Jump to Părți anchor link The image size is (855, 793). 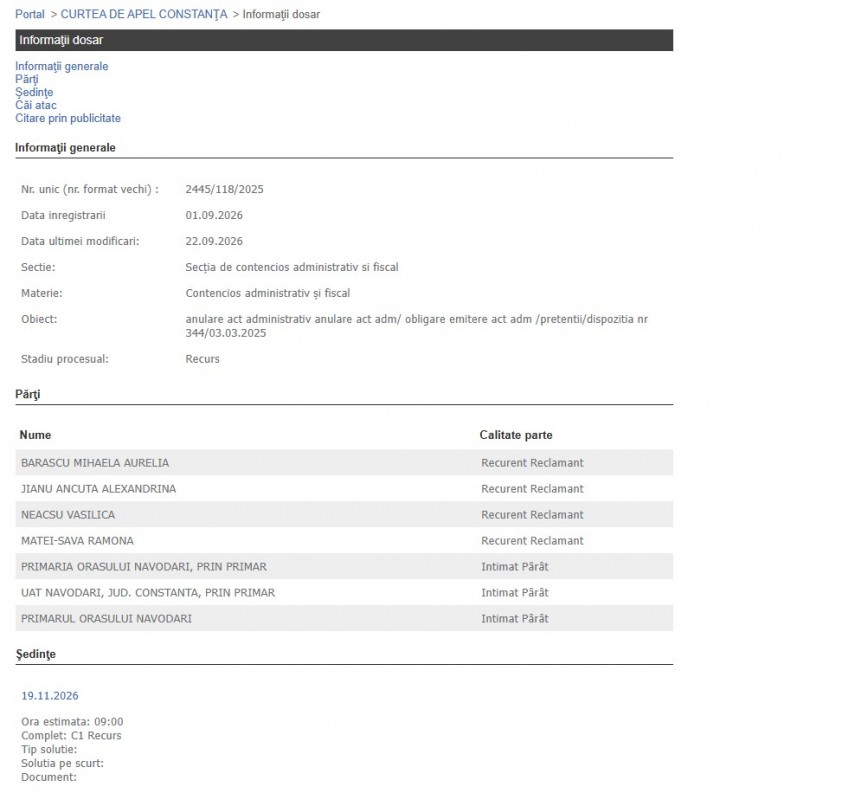click(27, 79)
